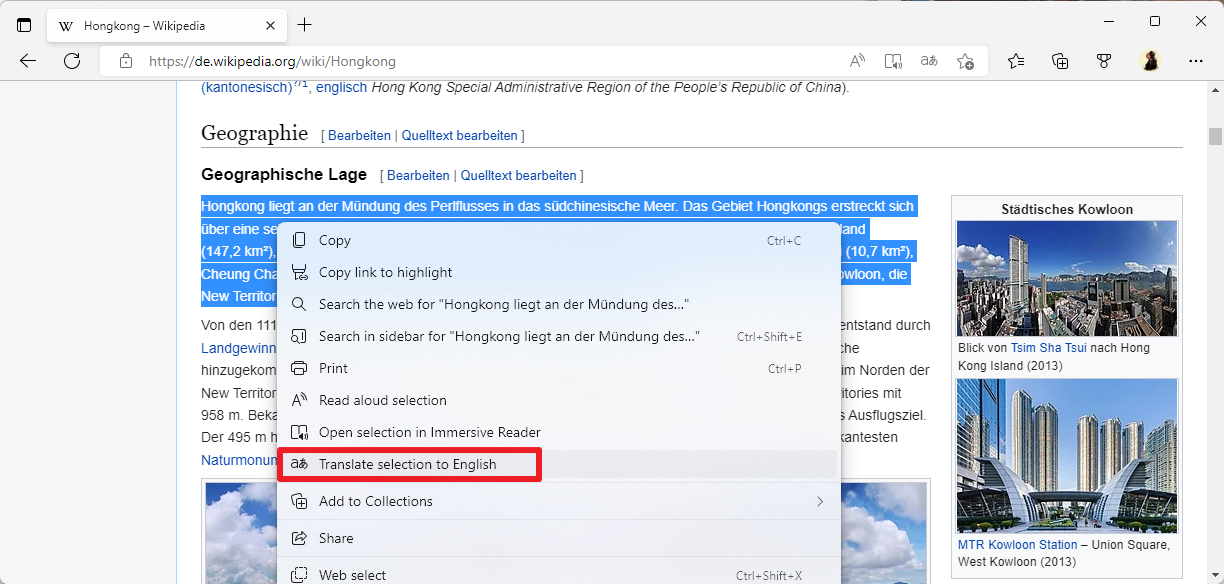The image size is (1224, 584).
Task: Open Edge Settings and more menu
Action: [x=1196, y=61]
